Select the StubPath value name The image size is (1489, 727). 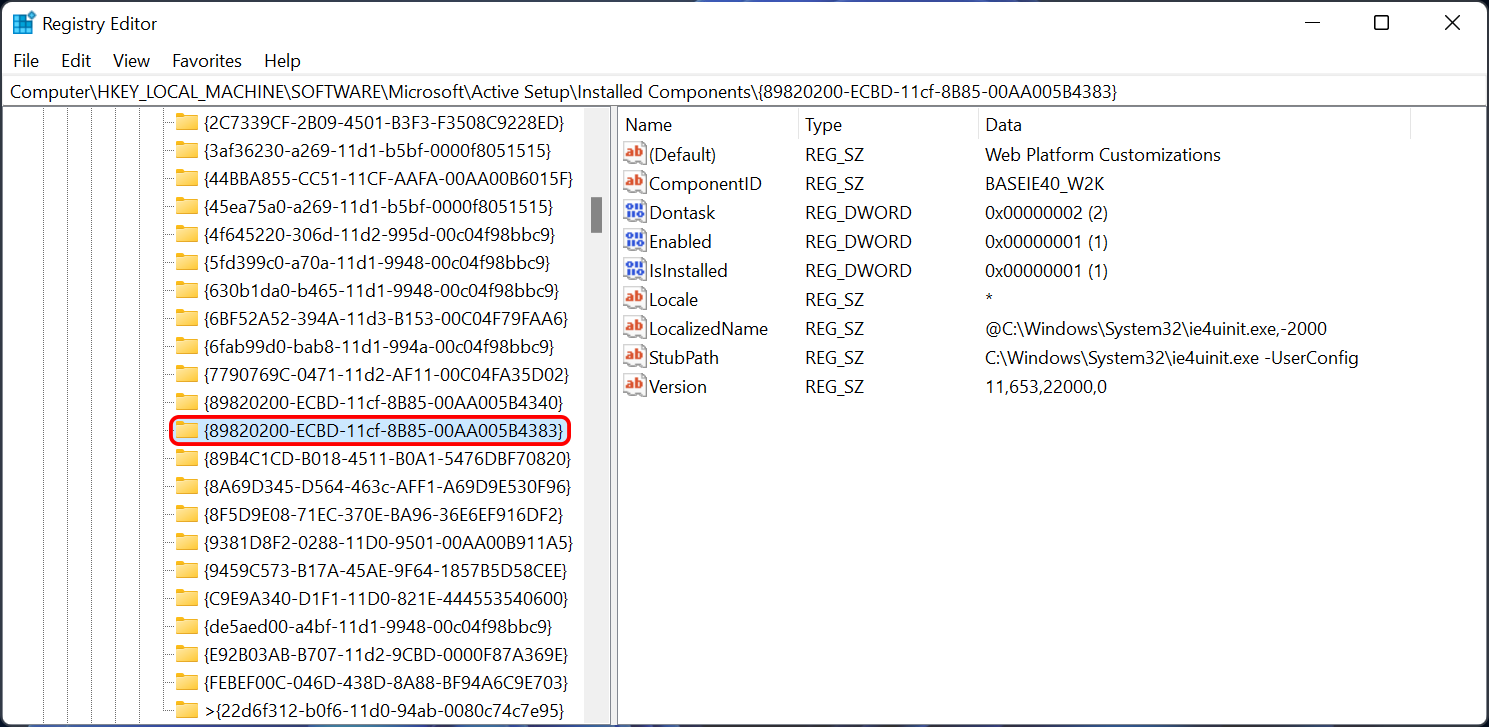tap(684, 358)
